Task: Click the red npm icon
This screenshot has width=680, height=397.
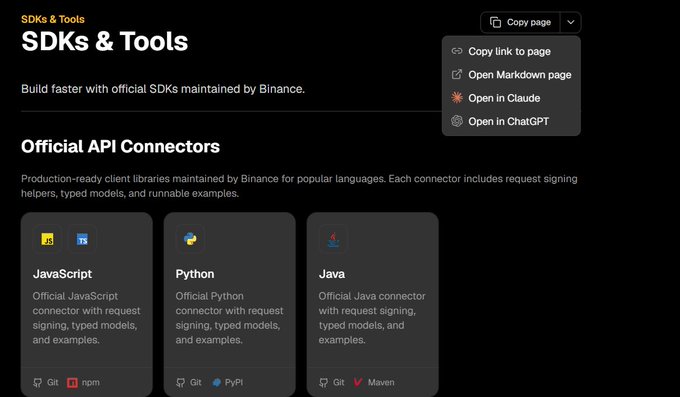Action: tap(72, 383)
